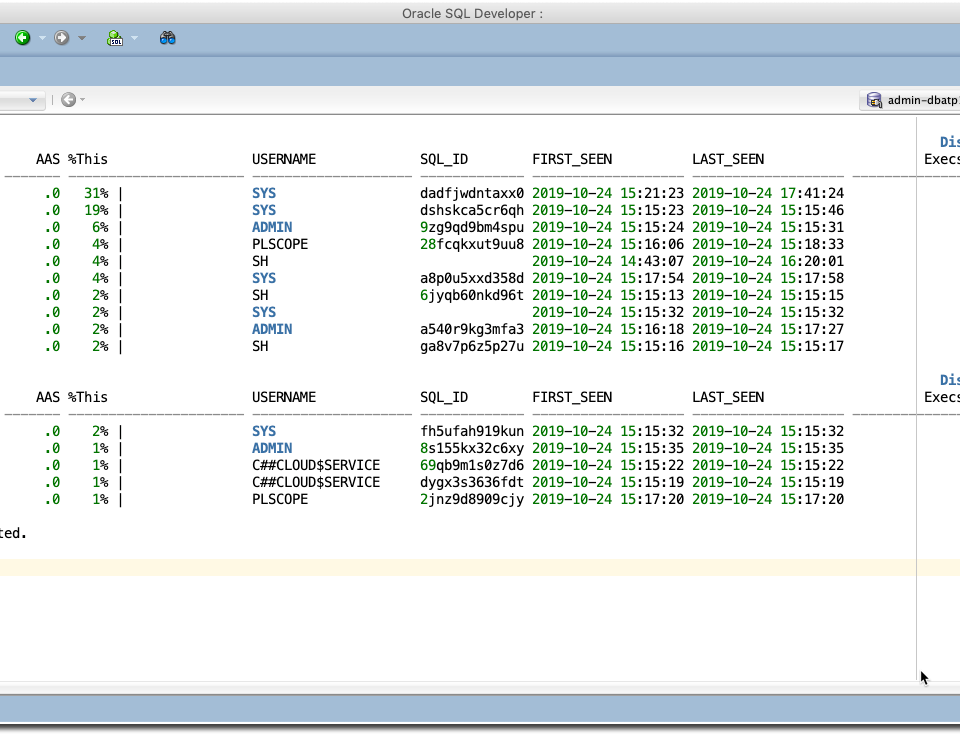The width and height of the screenshot is (960, 734).
Task: Click the green Back navigation arrow
Action: pyautogui.click(x=23, y=38)
